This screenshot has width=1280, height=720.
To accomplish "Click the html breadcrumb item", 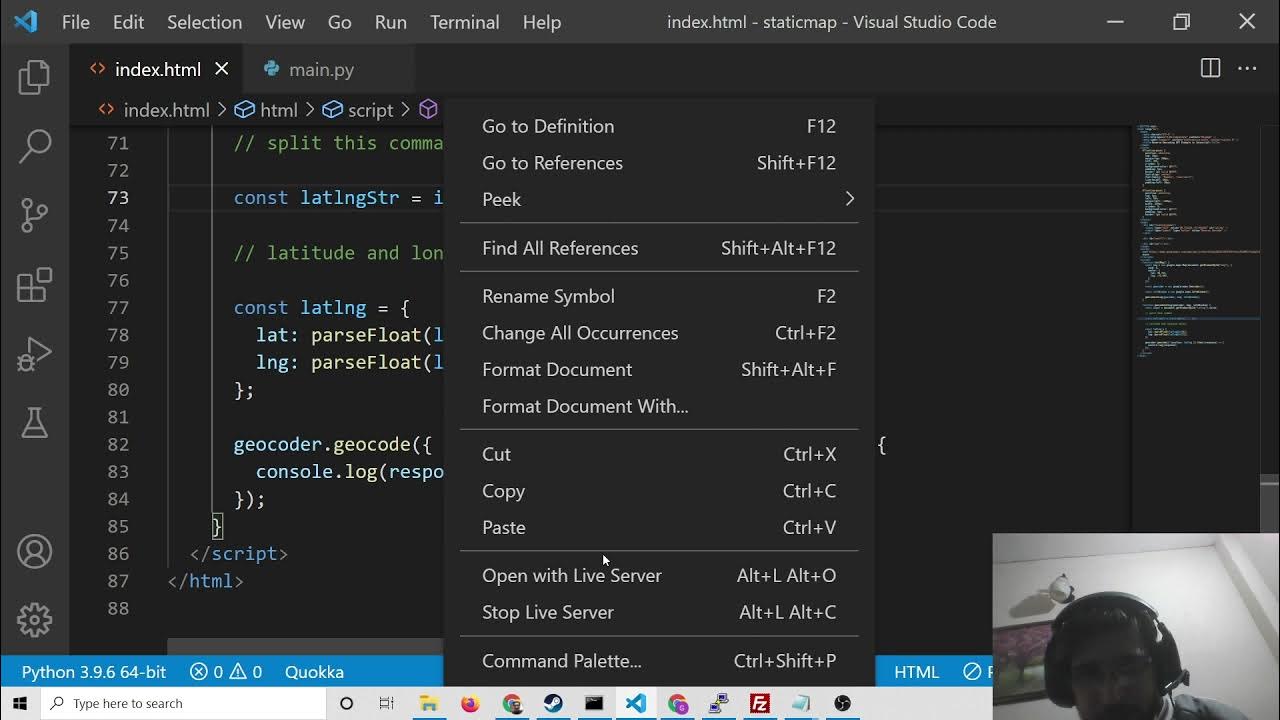I will [267, 110].
